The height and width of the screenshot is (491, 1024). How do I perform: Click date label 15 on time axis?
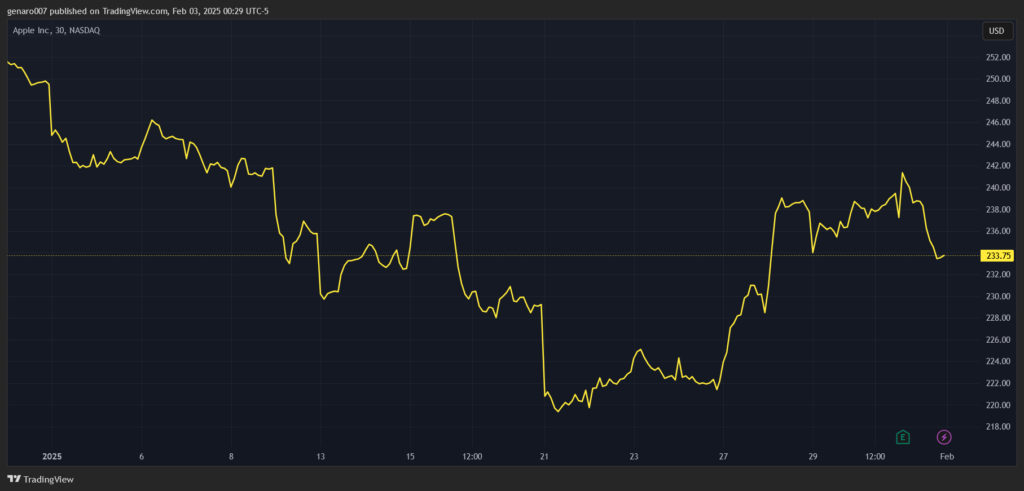410,456
